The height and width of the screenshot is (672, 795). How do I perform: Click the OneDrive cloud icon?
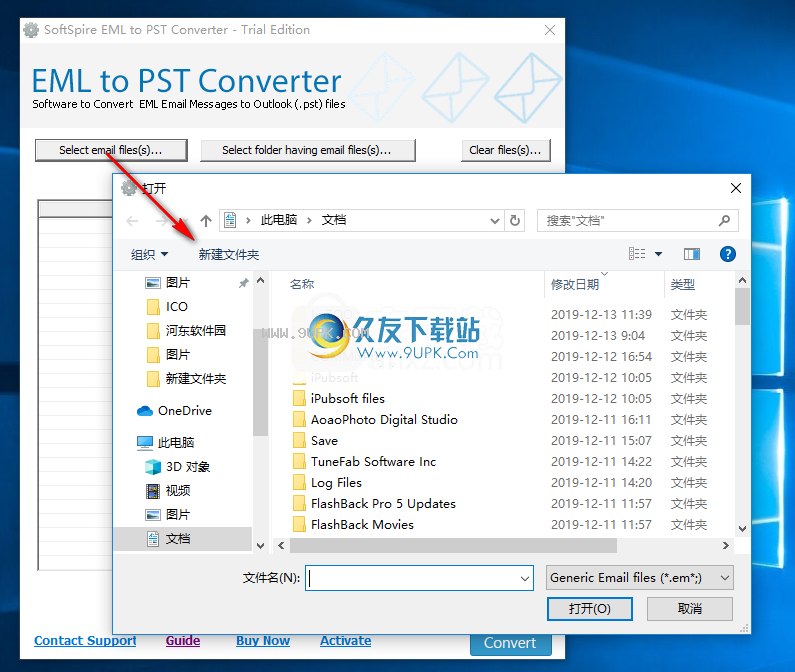pos(145,411)
